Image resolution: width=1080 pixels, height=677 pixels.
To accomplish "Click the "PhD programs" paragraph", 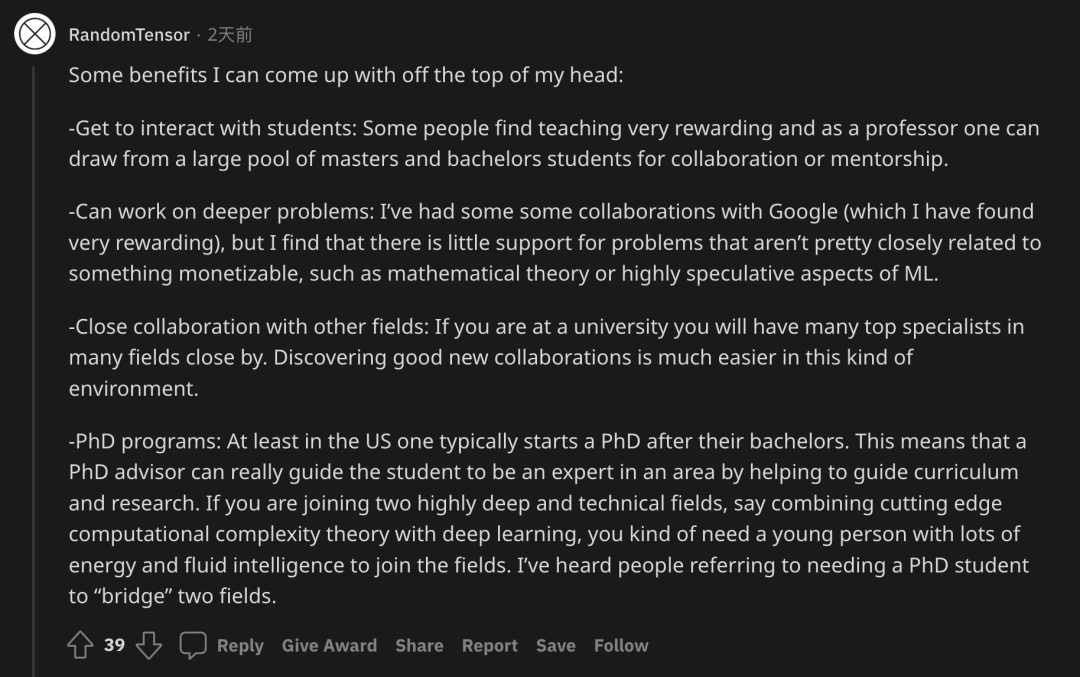I will coord(540,518).
